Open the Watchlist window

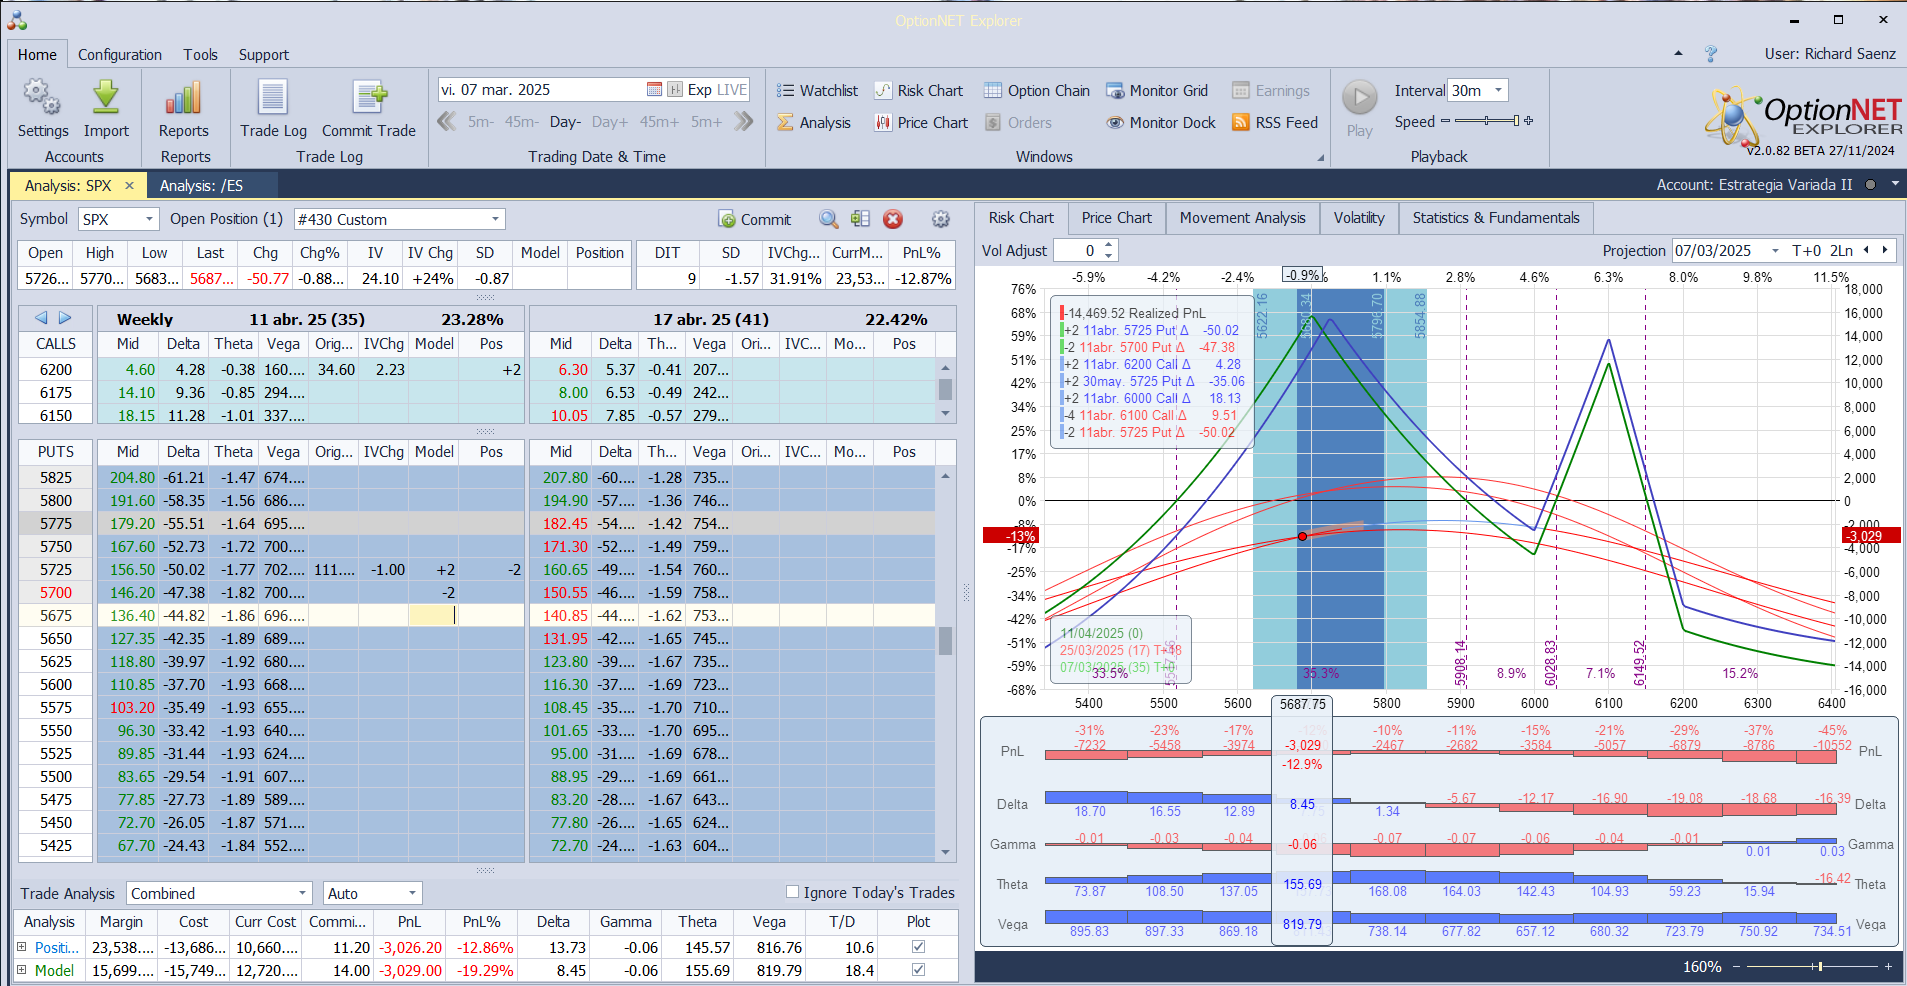point(817,91)
